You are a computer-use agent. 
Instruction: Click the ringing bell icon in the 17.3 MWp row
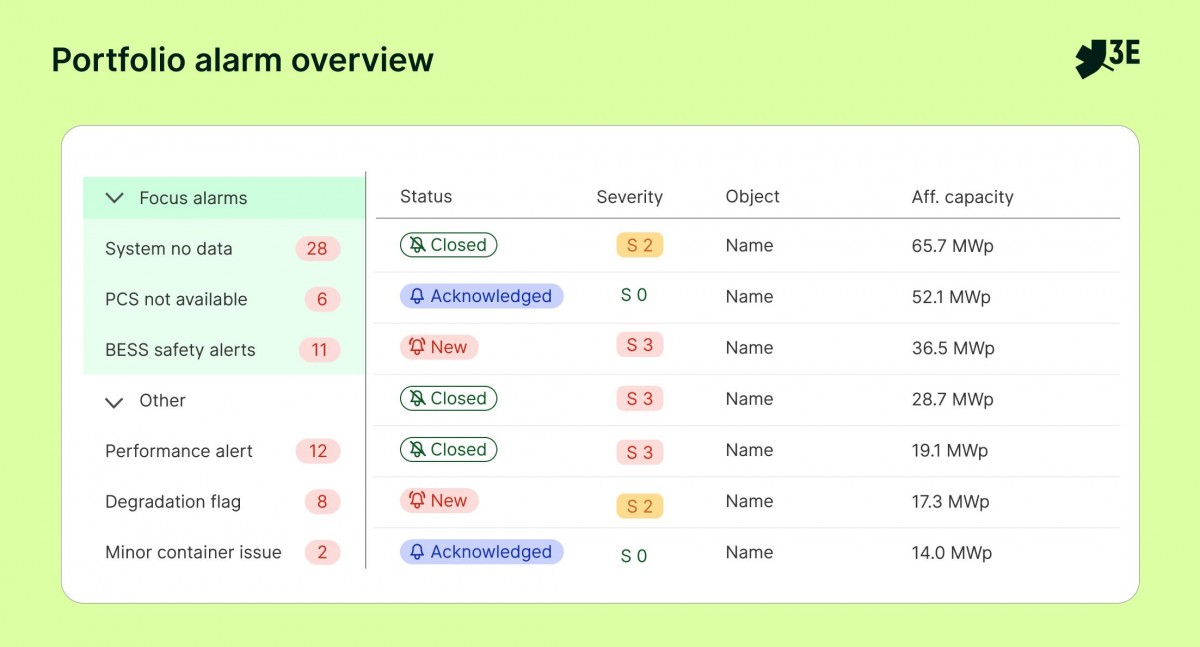click(417, 500)
